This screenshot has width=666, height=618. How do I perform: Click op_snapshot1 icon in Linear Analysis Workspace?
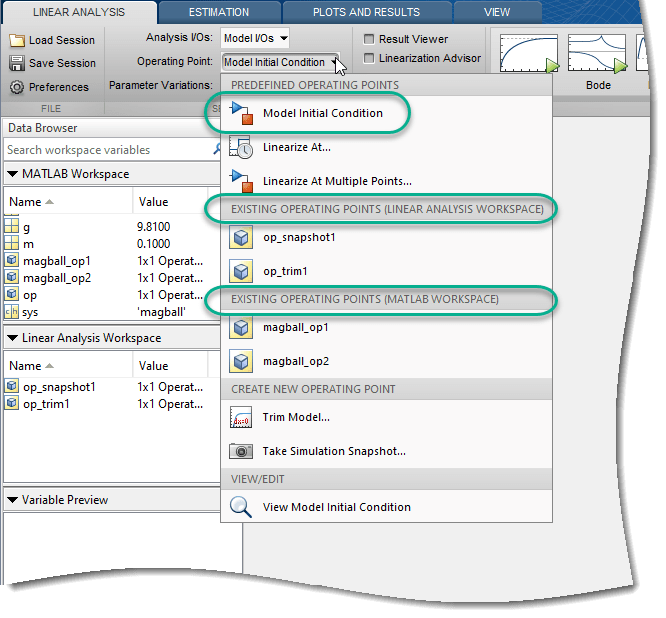[11, 386]
